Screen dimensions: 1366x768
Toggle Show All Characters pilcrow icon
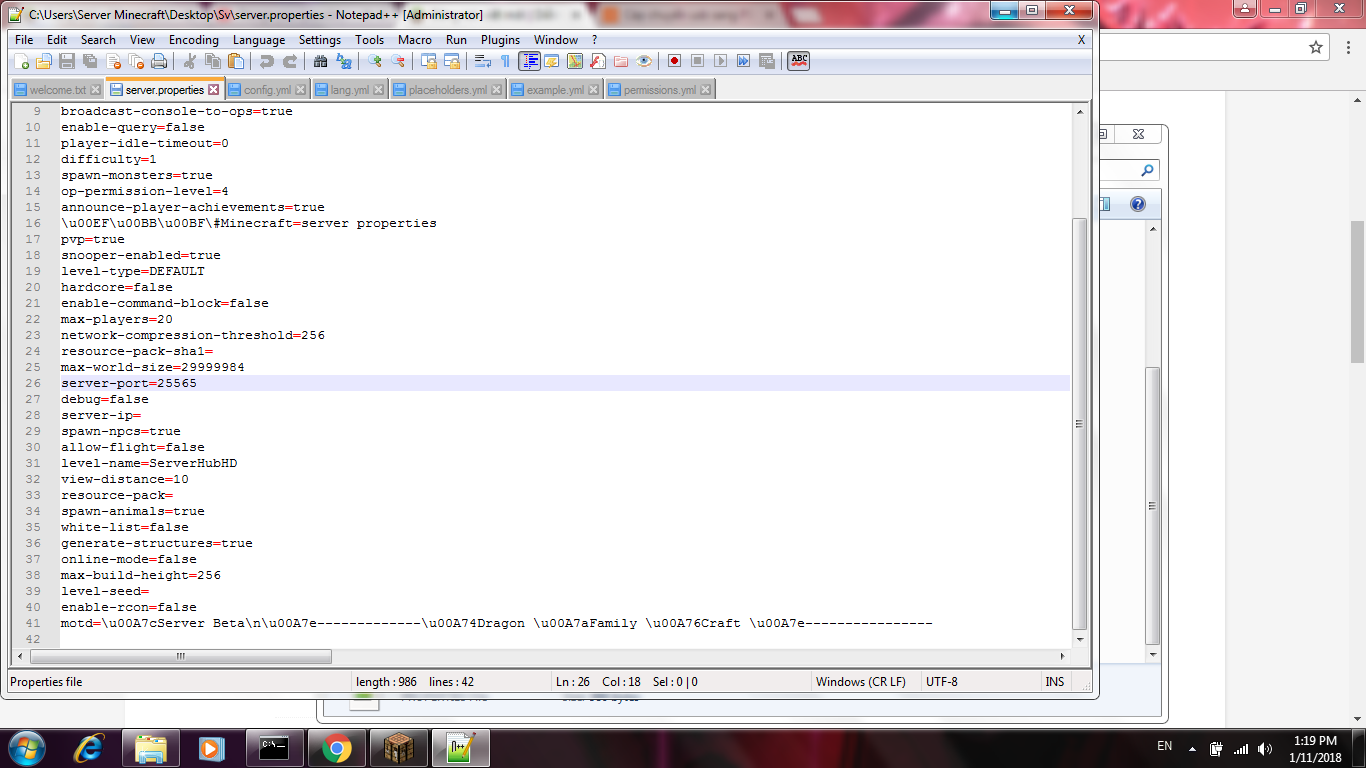506,61
